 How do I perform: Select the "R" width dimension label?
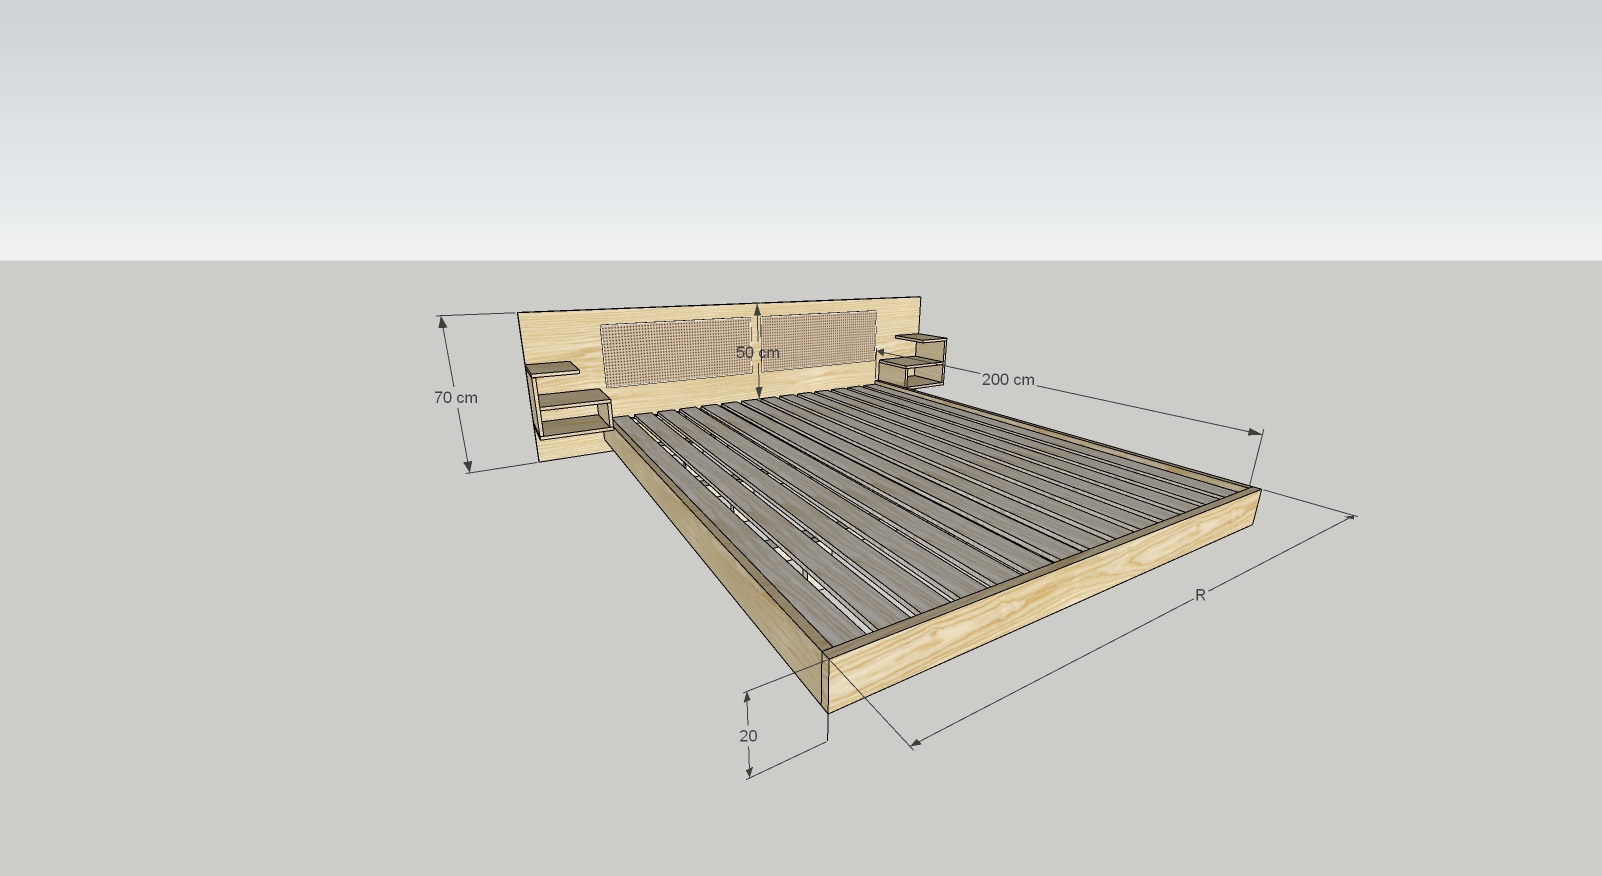[1201, 595]
